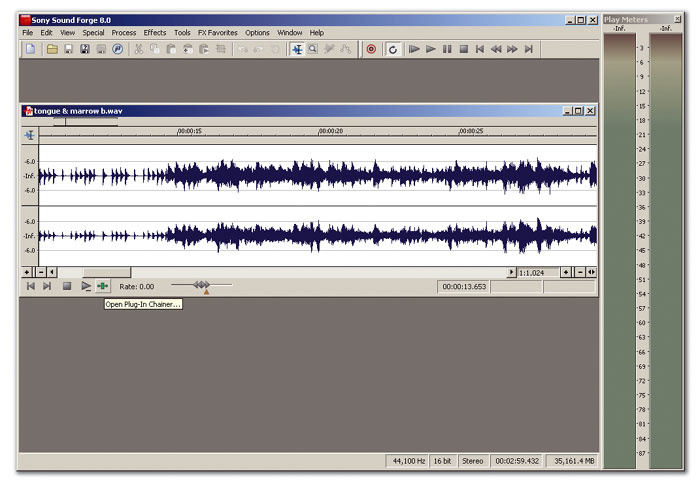Open the Plug-In Chainer in the data window
The height and width of the screenshot is (489, 700).
[102, 286]
